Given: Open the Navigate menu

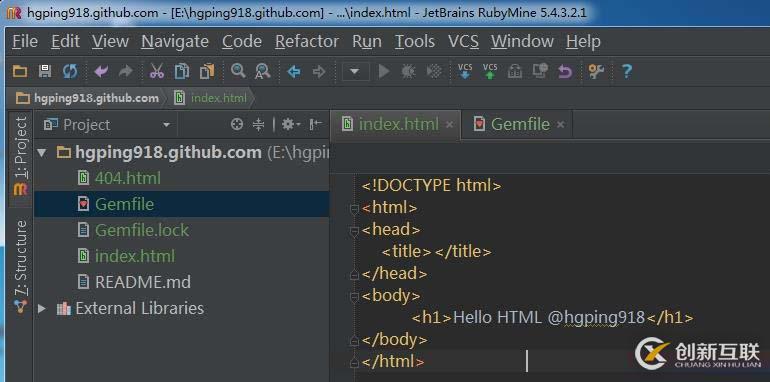Looking at the screenshot, I should pos(175,41).
